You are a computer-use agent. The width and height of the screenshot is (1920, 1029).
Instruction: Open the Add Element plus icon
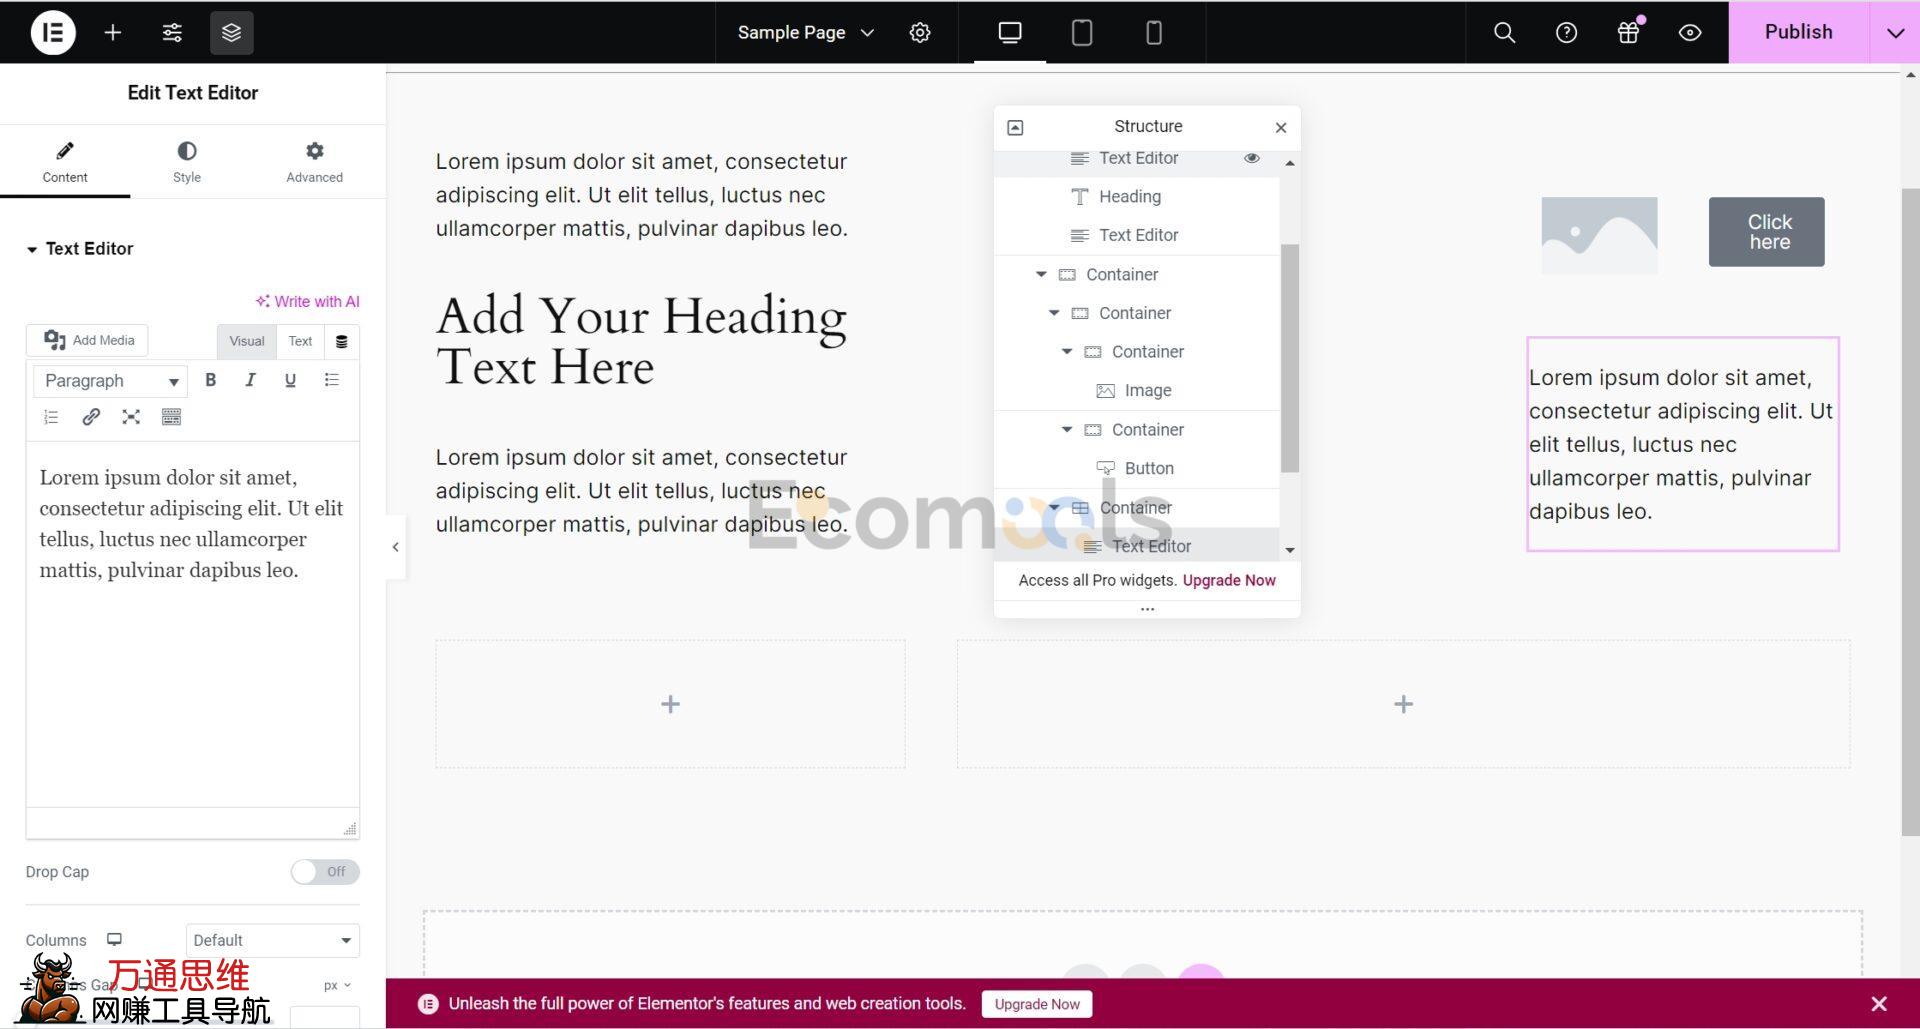113,33
